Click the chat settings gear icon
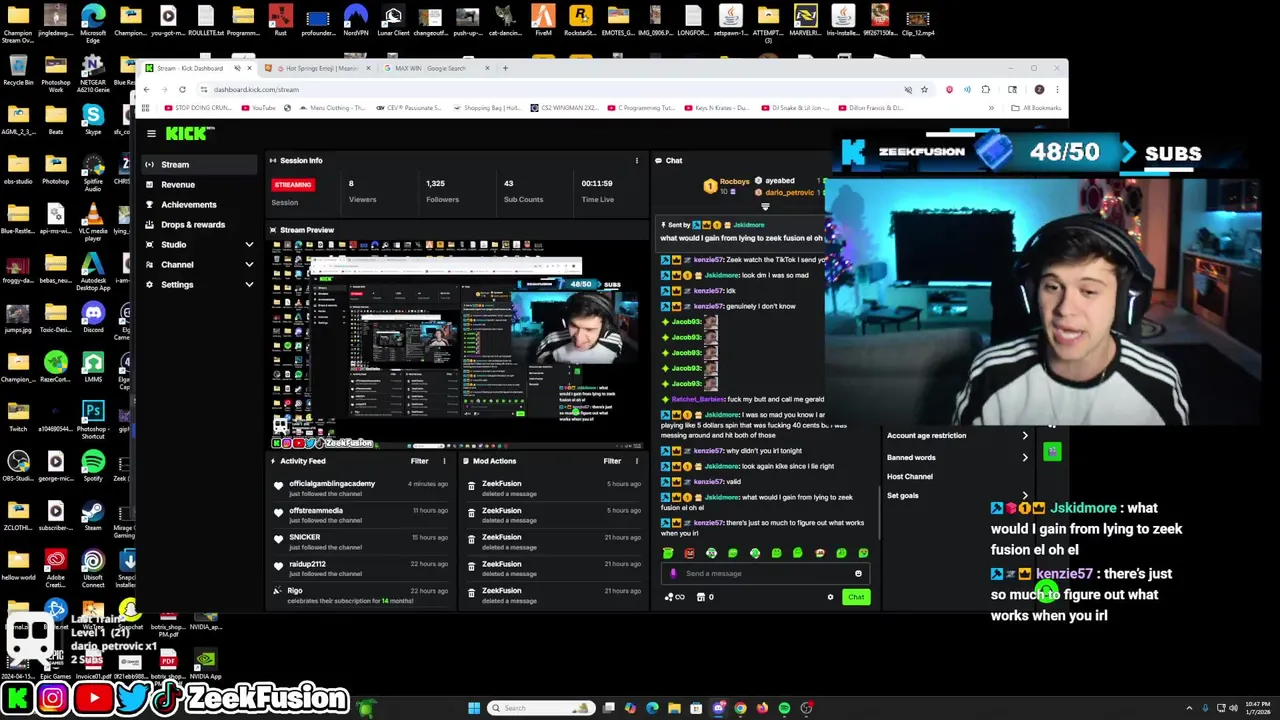1280x720 pixels. point(830,597)
